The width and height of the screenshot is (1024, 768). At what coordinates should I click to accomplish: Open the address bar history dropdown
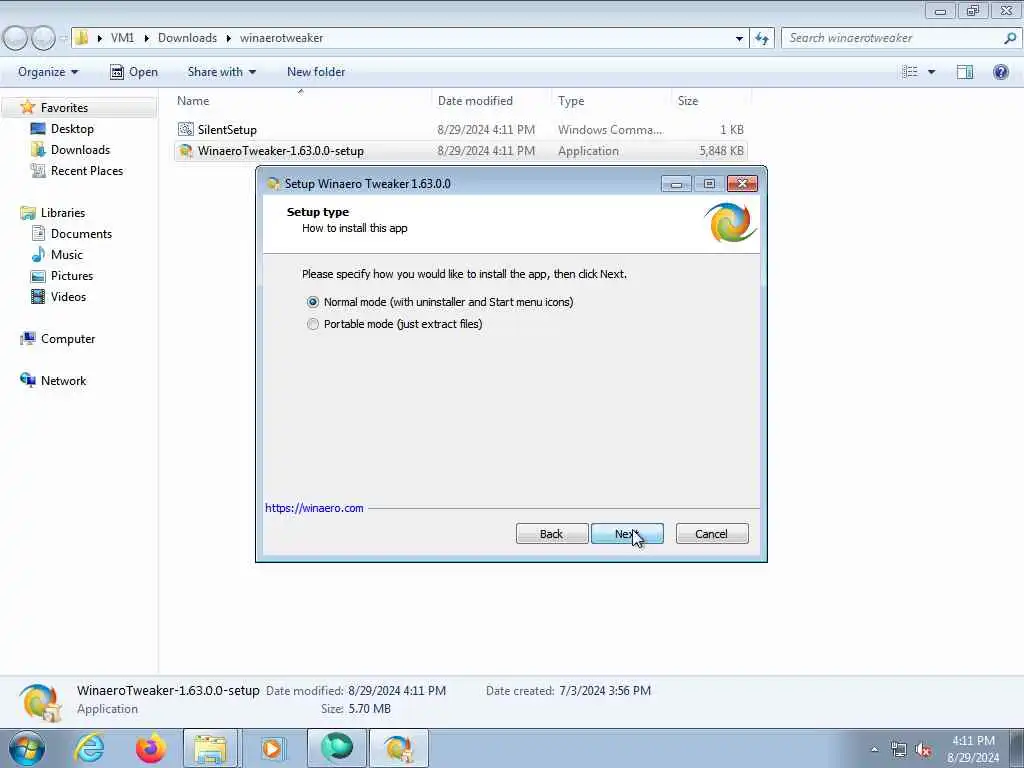[x=739, y=39]
